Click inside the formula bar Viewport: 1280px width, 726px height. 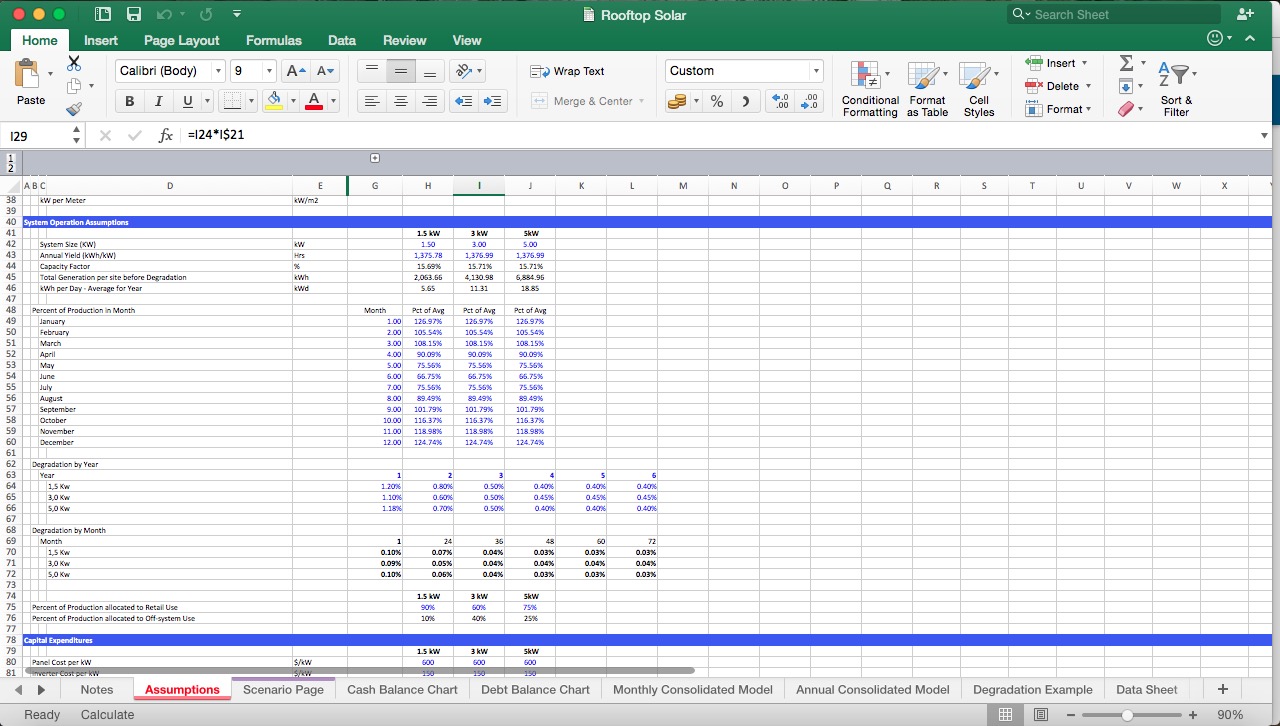coord(400,134)
